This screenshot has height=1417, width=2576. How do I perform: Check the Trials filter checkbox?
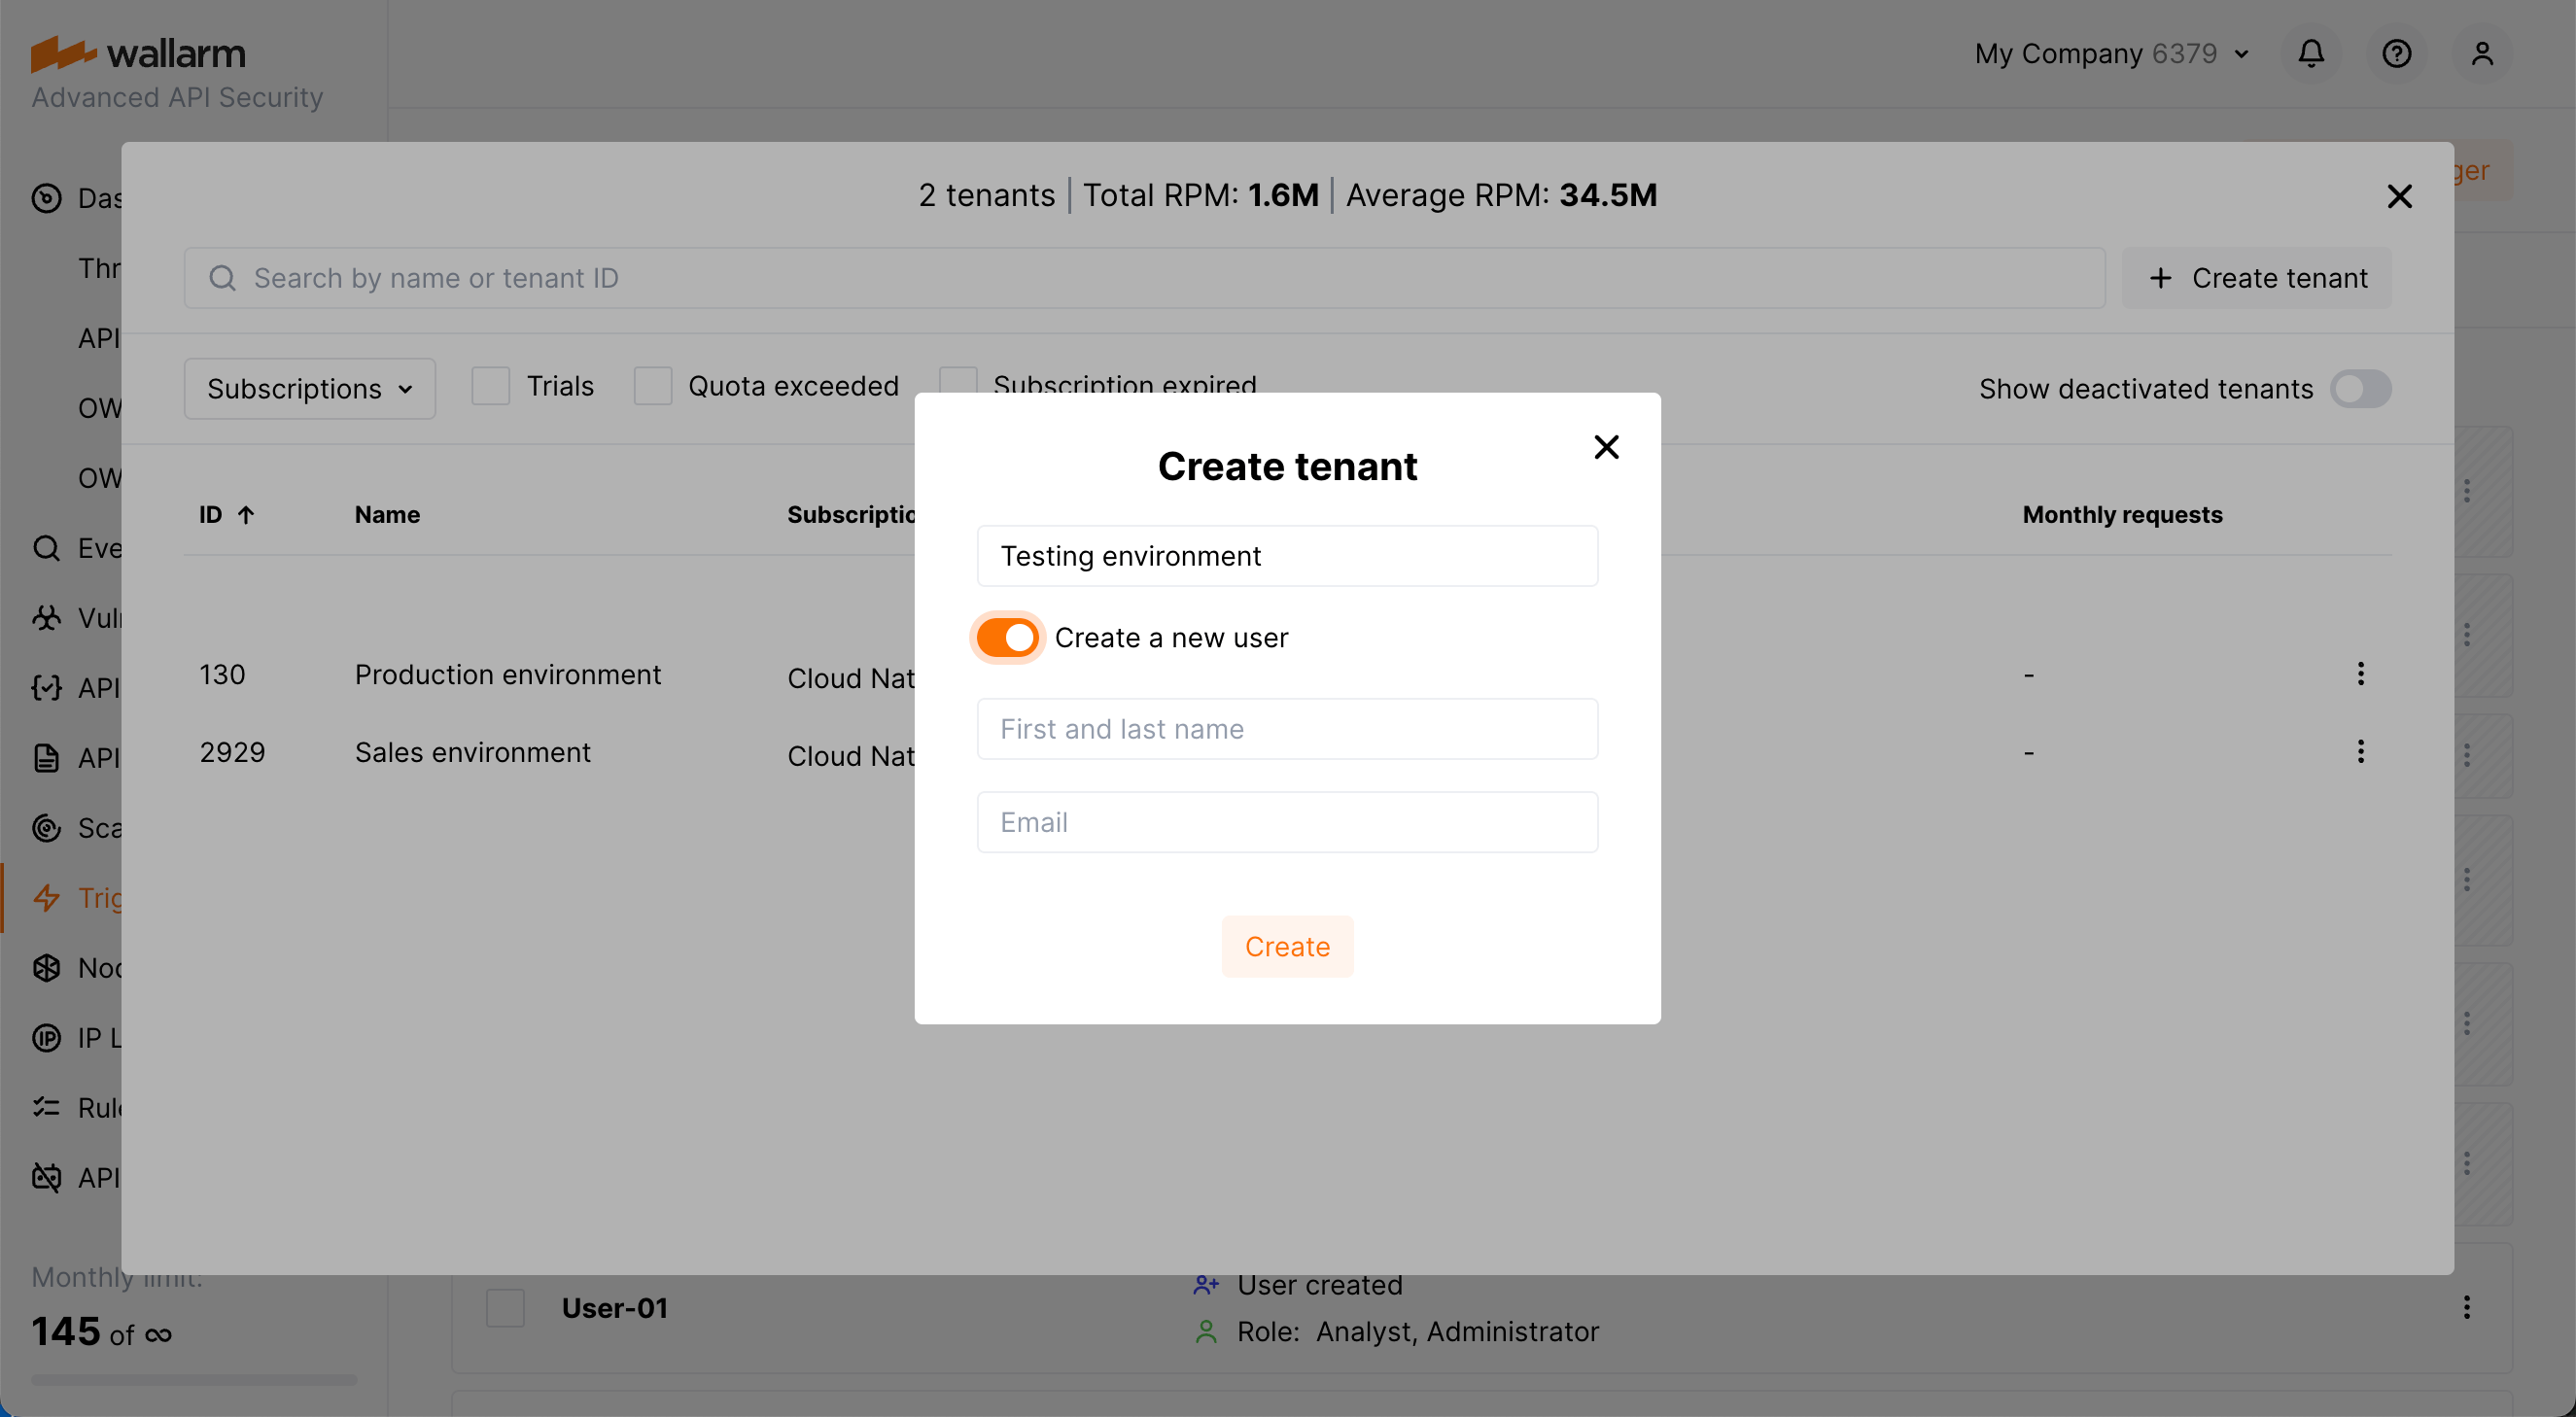tap(491, 385)
